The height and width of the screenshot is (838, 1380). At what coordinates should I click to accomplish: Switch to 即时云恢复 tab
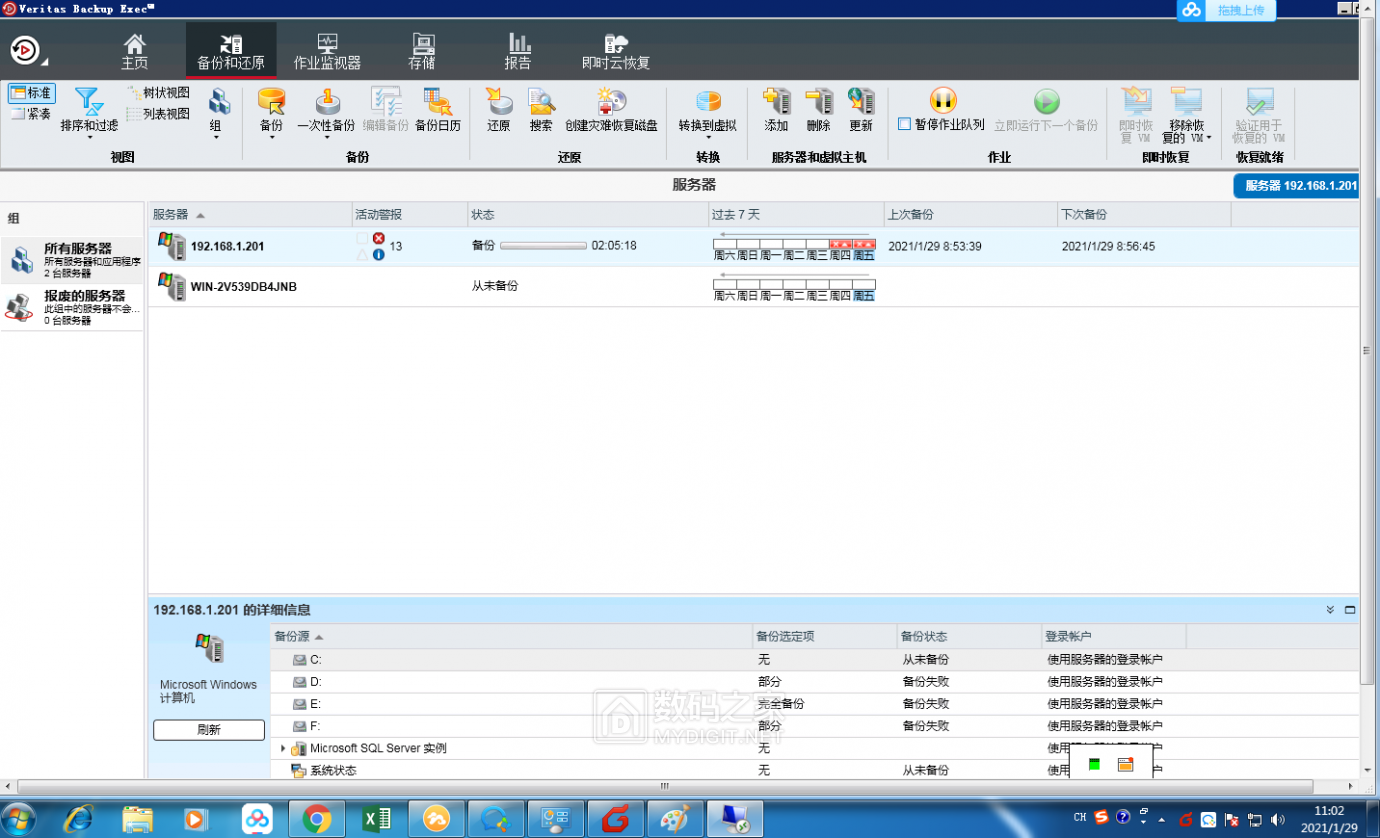pyautogui.click(x=616, y=51)
